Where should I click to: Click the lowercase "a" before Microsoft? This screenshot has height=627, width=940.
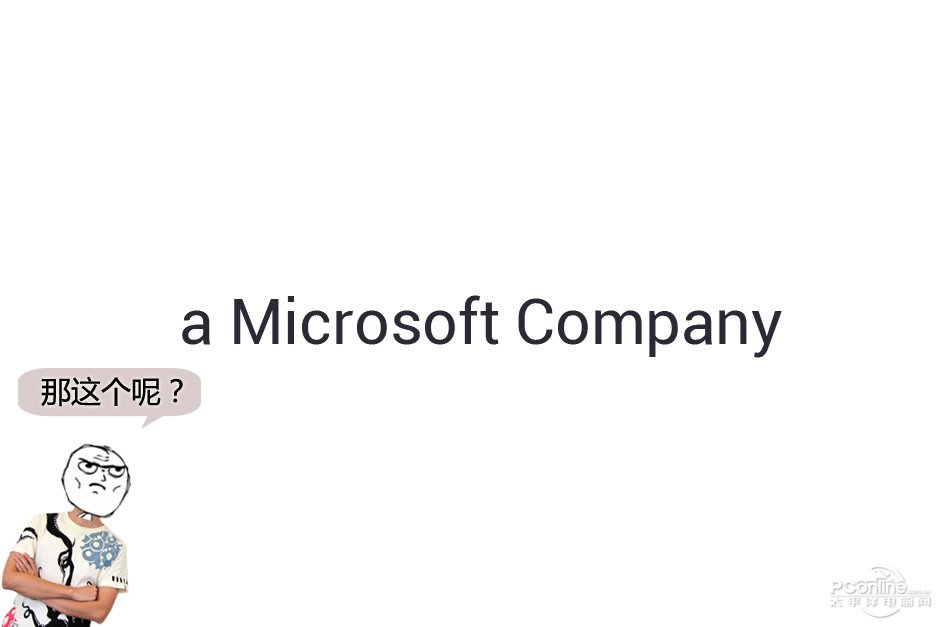[196, 327]
